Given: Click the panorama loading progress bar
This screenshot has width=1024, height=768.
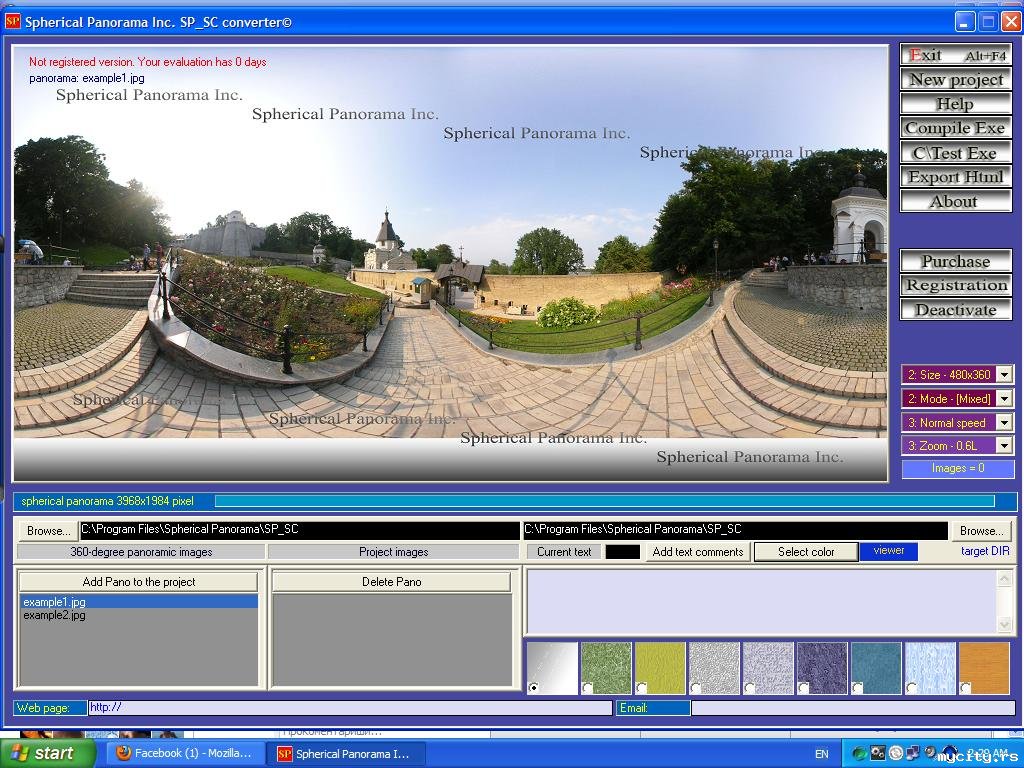Looking at the screenshot, I should point(604,501).
